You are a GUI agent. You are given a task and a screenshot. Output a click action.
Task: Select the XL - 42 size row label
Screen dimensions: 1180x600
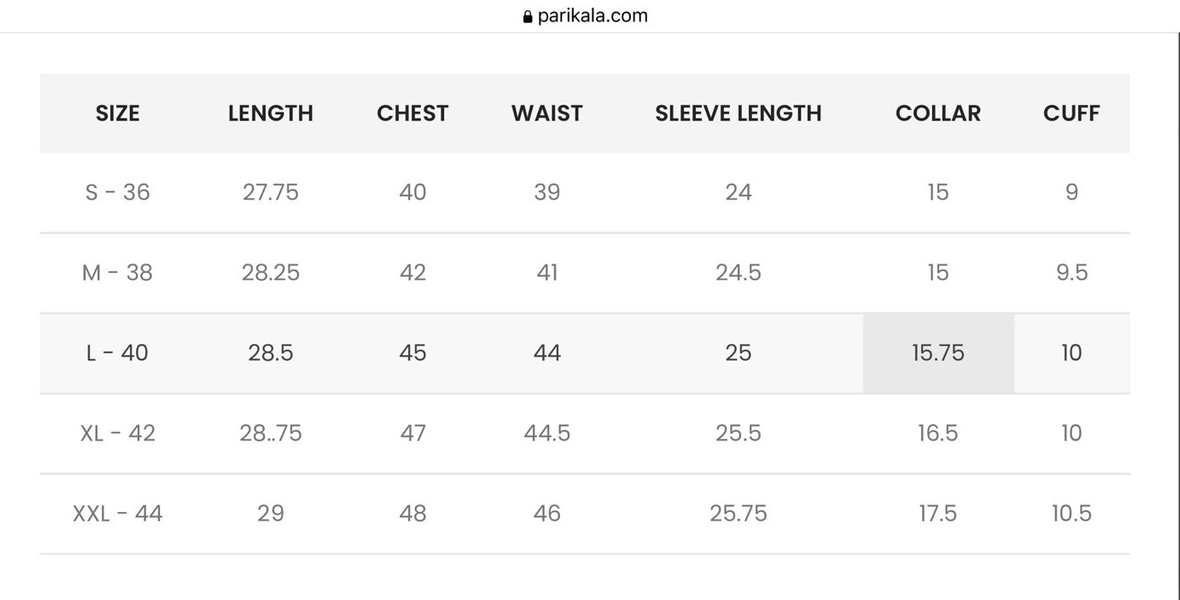click(117, 434)
